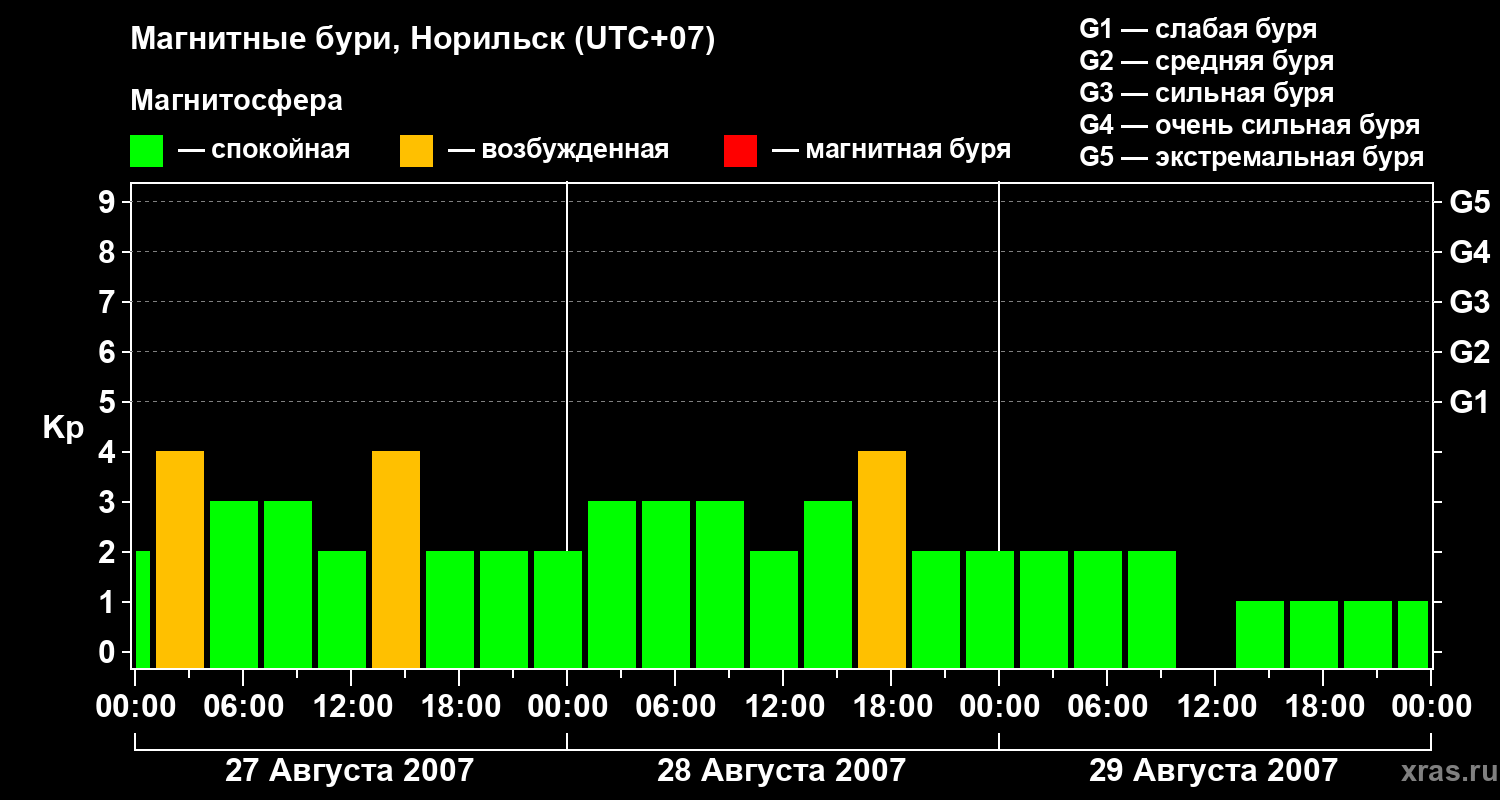
Task: Select the 'G3 — сильная буря' line
Action: (1206, 93)
